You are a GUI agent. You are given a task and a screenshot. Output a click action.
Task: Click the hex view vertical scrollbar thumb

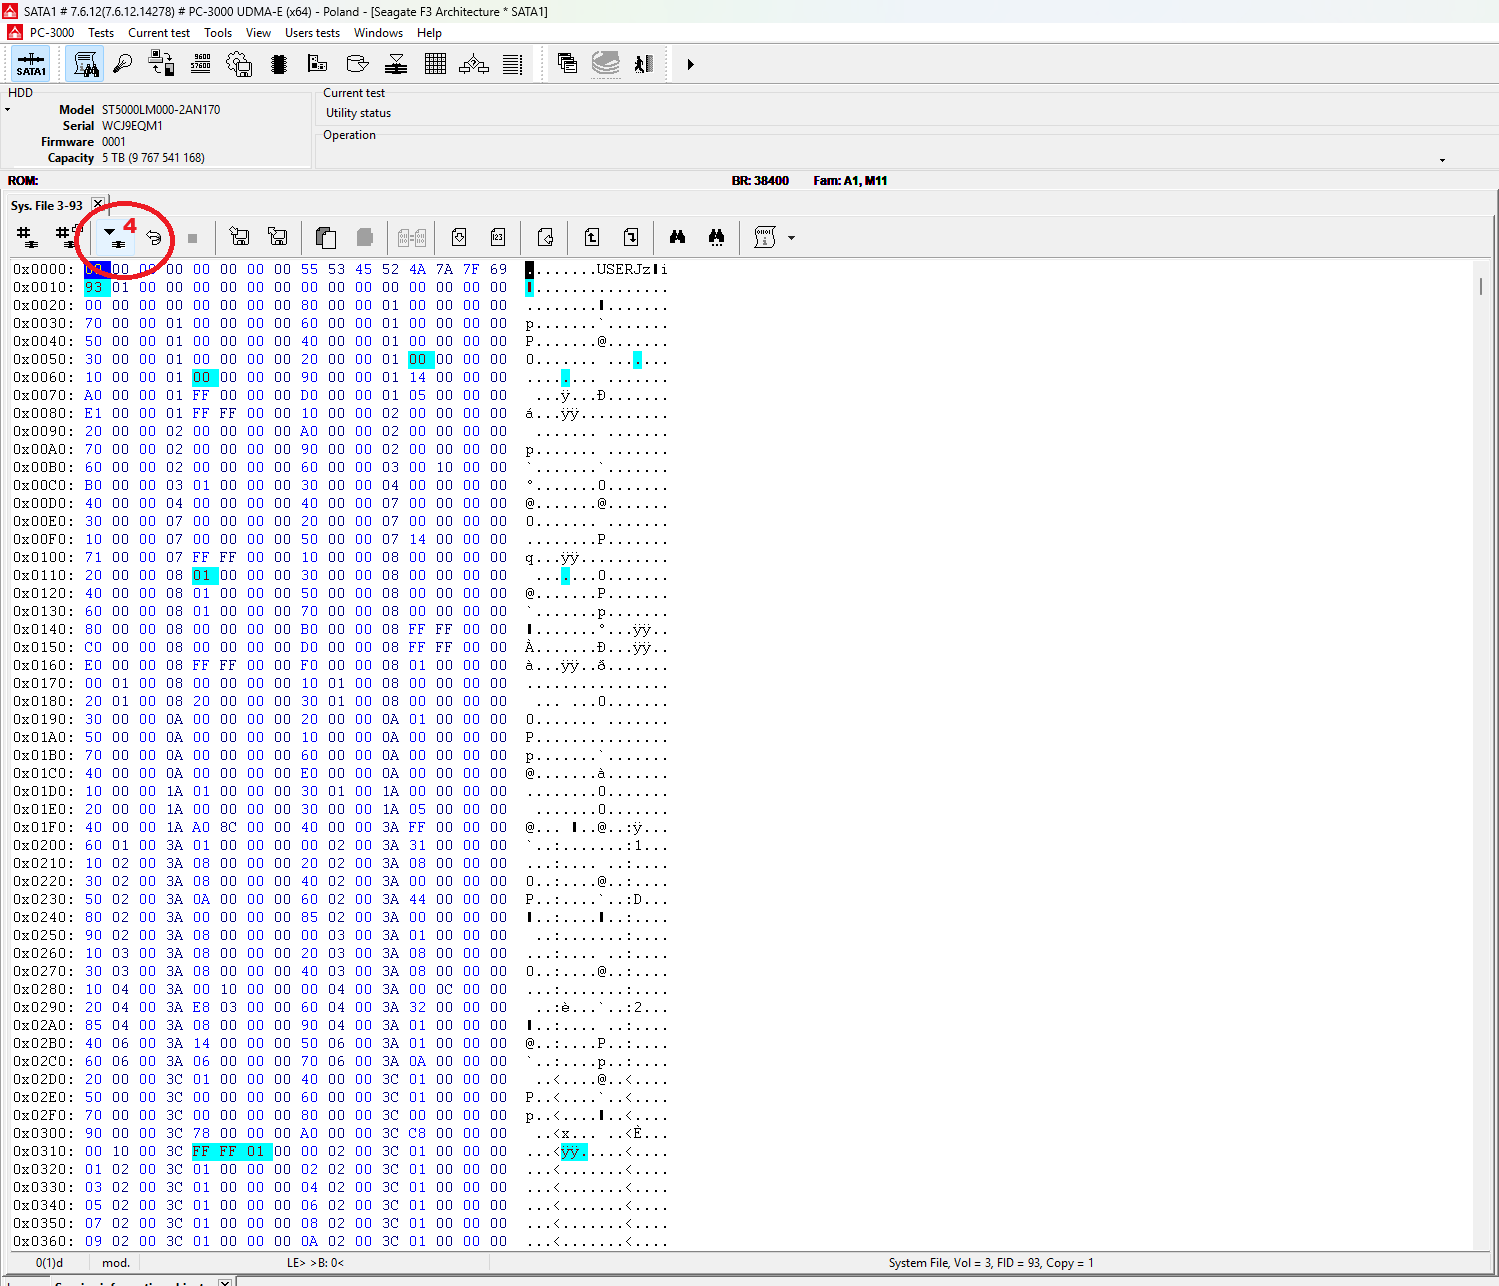(1481, 286)
